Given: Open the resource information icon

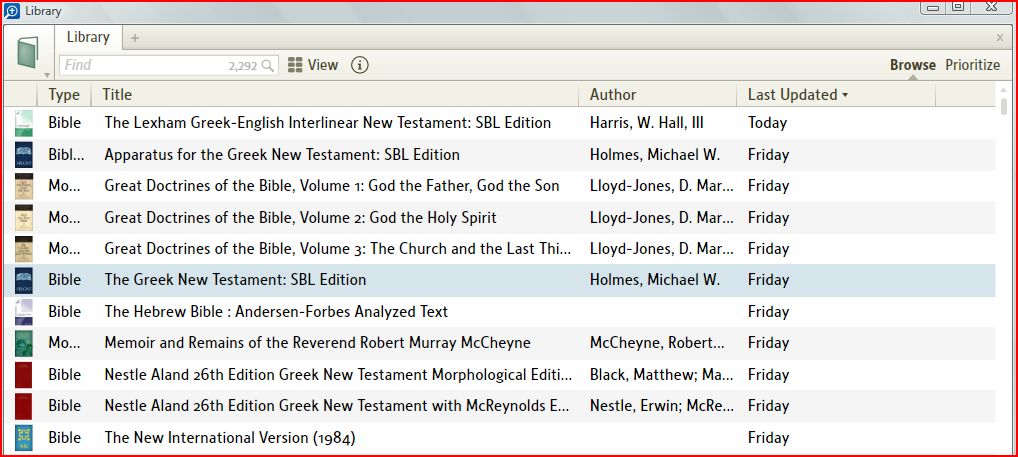Looking at the screenshot, I should pos(360,65).
